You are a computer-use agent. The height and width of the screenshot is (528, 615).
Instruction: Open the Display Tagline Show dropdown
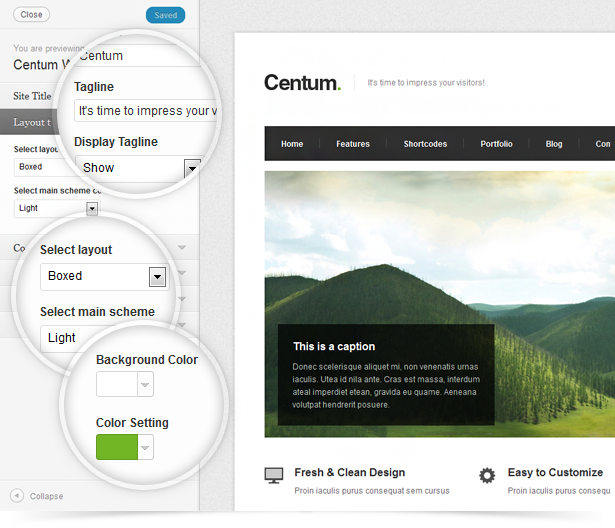pyautogui.click(x=138, y=168)
